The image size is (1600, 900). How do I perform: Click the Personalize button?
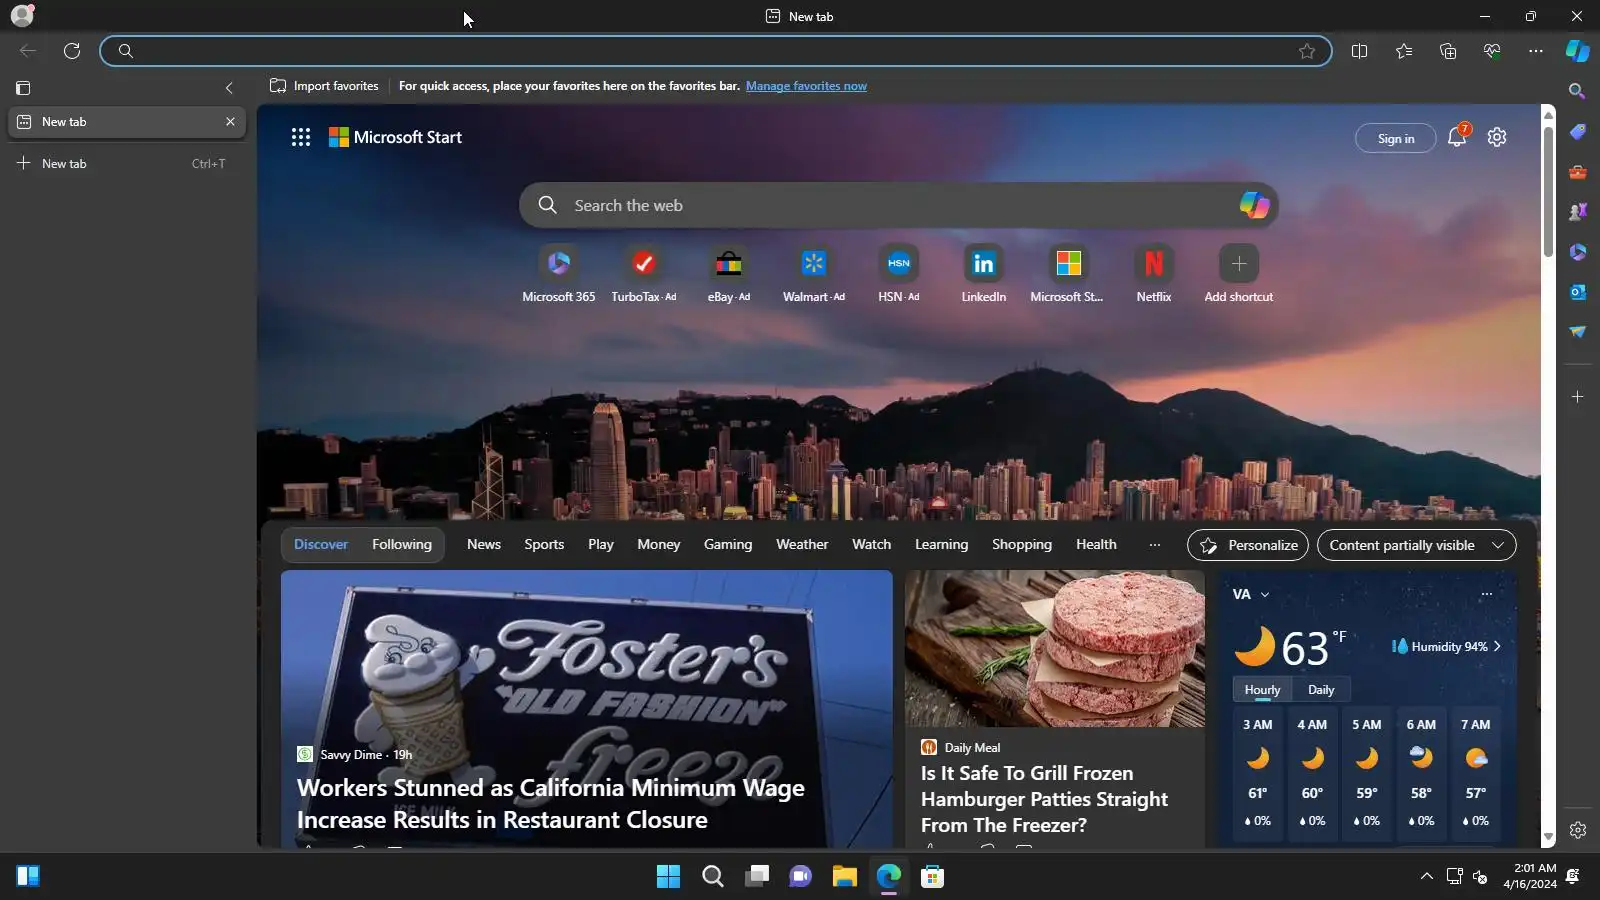pos(1248,545)
